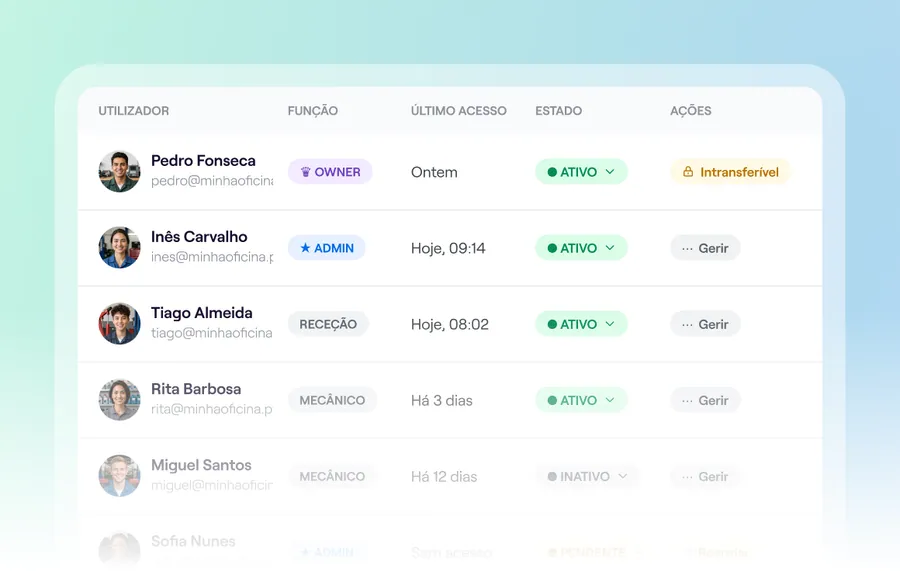Click Tiago Almeida's avatar photo
Viewport: 900px width, 571px height.
point(119,324)
